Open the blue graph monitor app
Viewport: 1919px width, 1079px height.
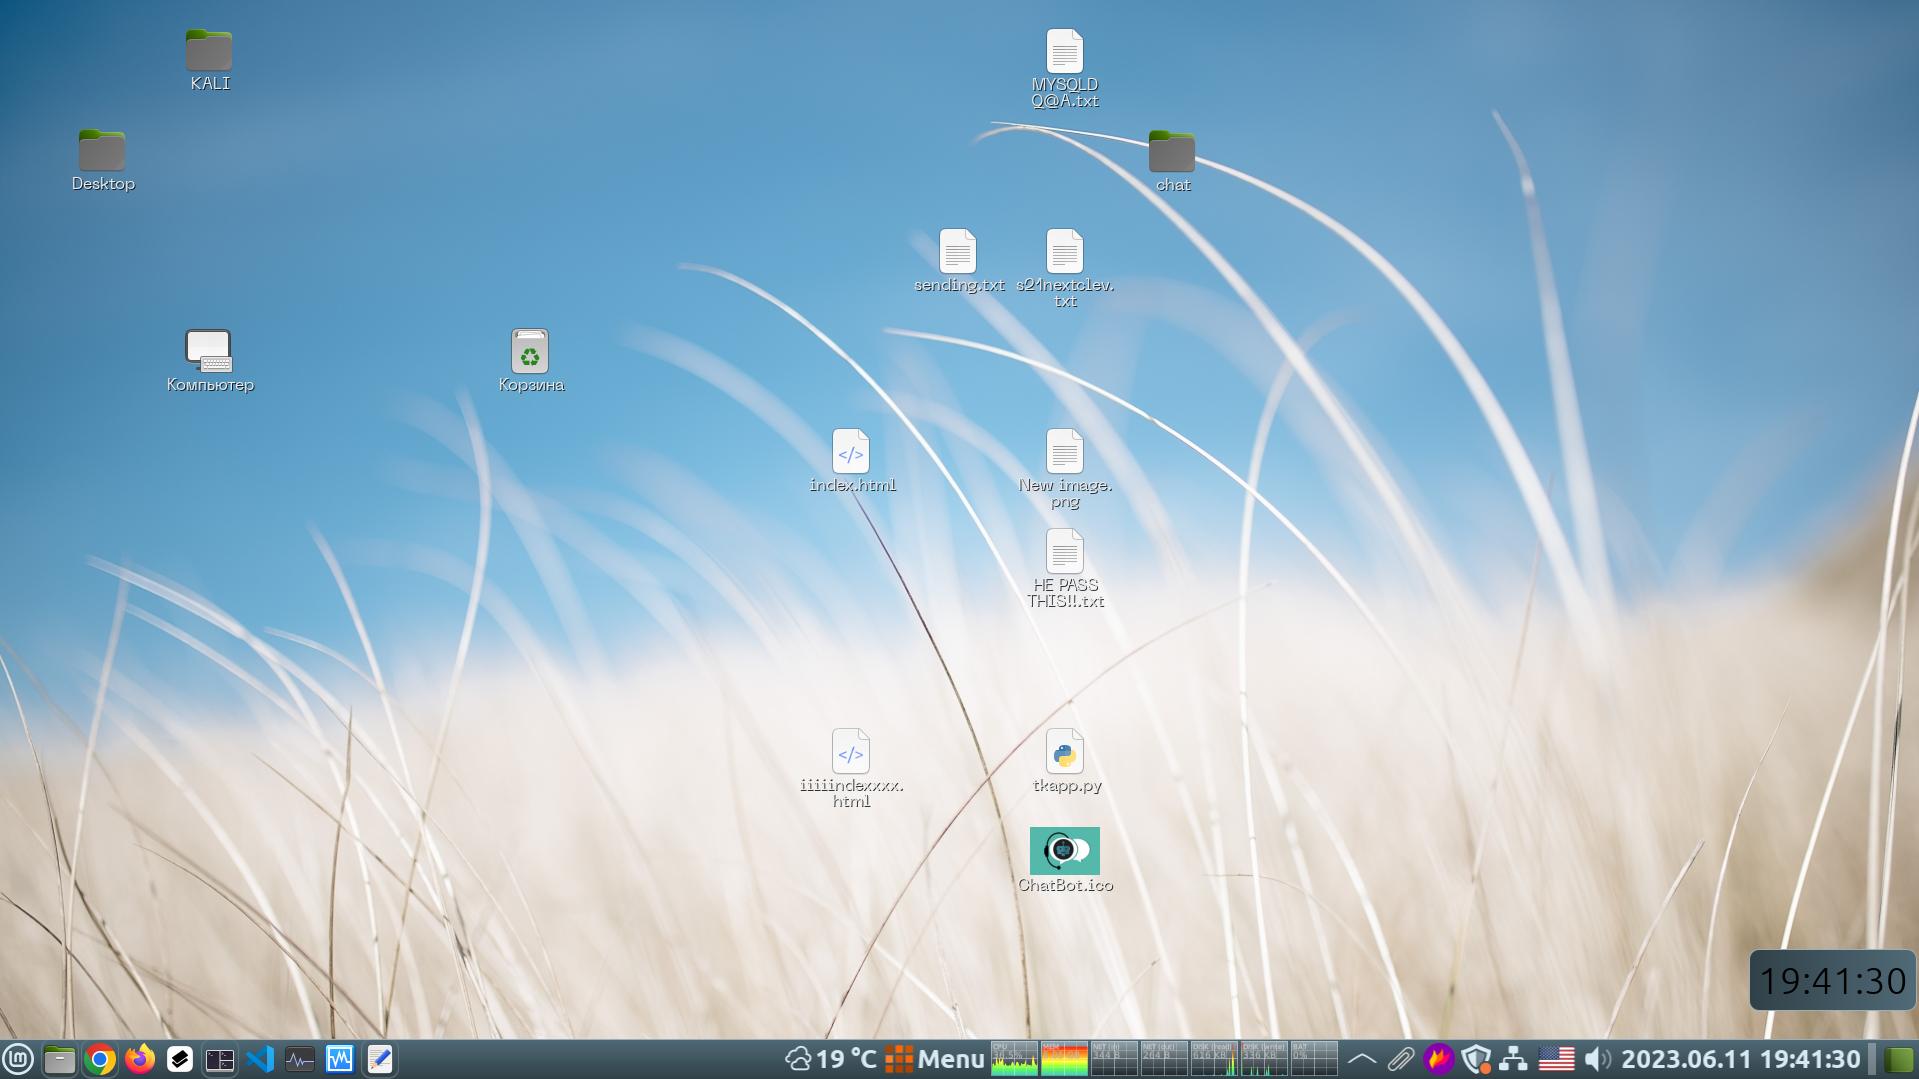pos(340,1059)
